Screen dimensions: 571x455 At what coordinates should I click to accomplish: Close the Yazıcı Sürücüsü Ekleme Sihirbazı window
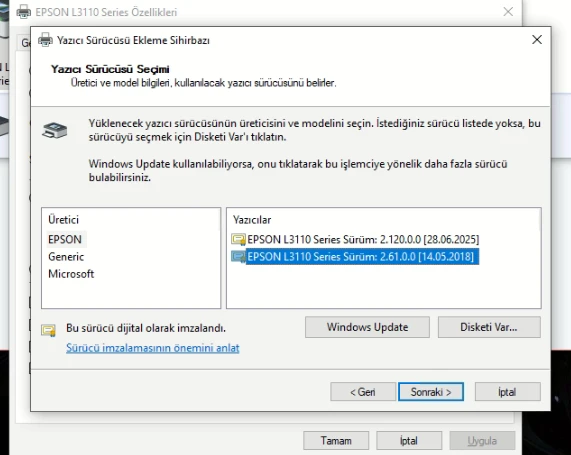click(537, 40)
